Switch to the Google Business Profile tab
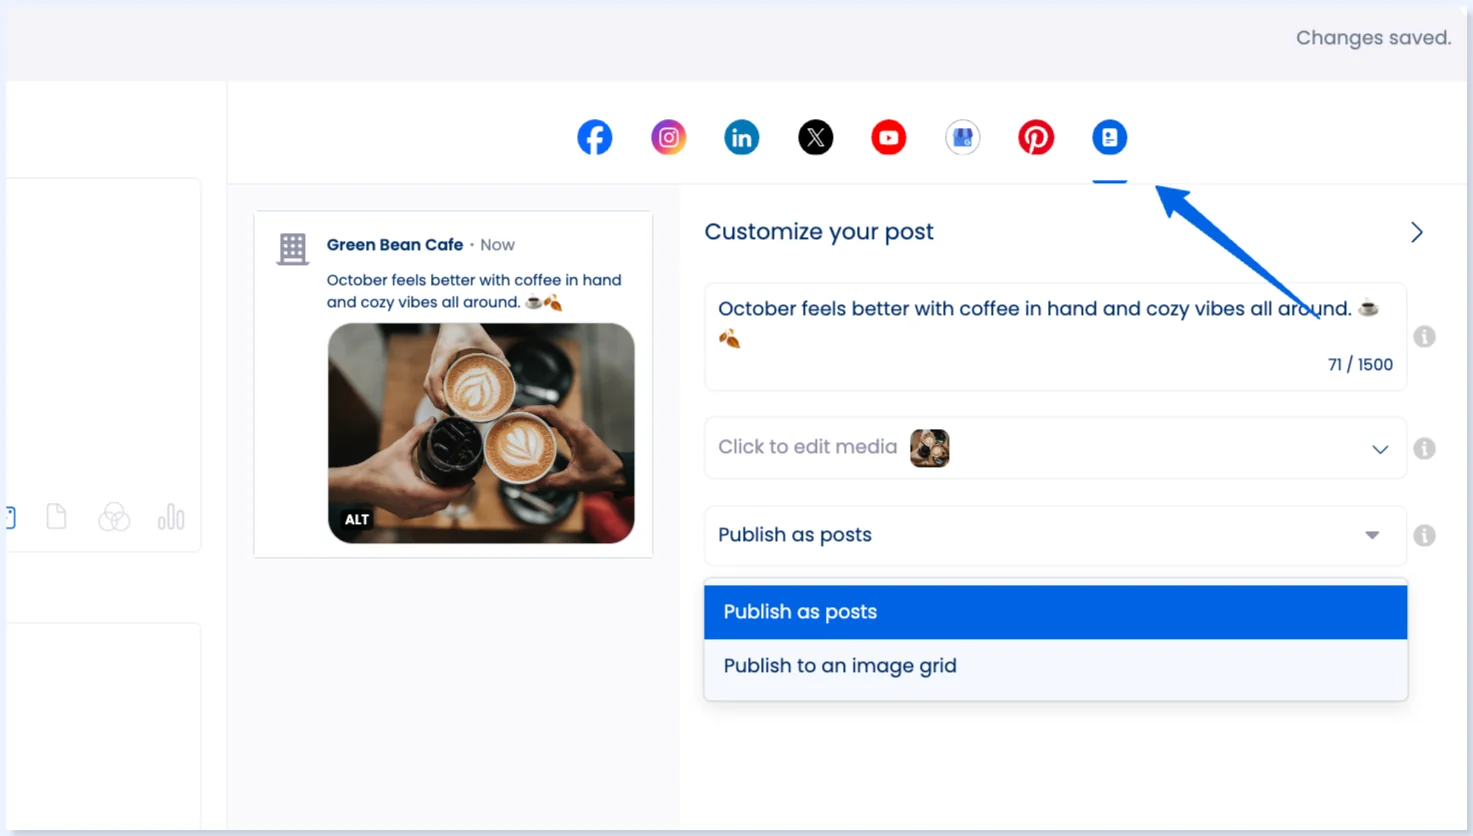Screen dimensions: 1473x836 tap(962, 137)
